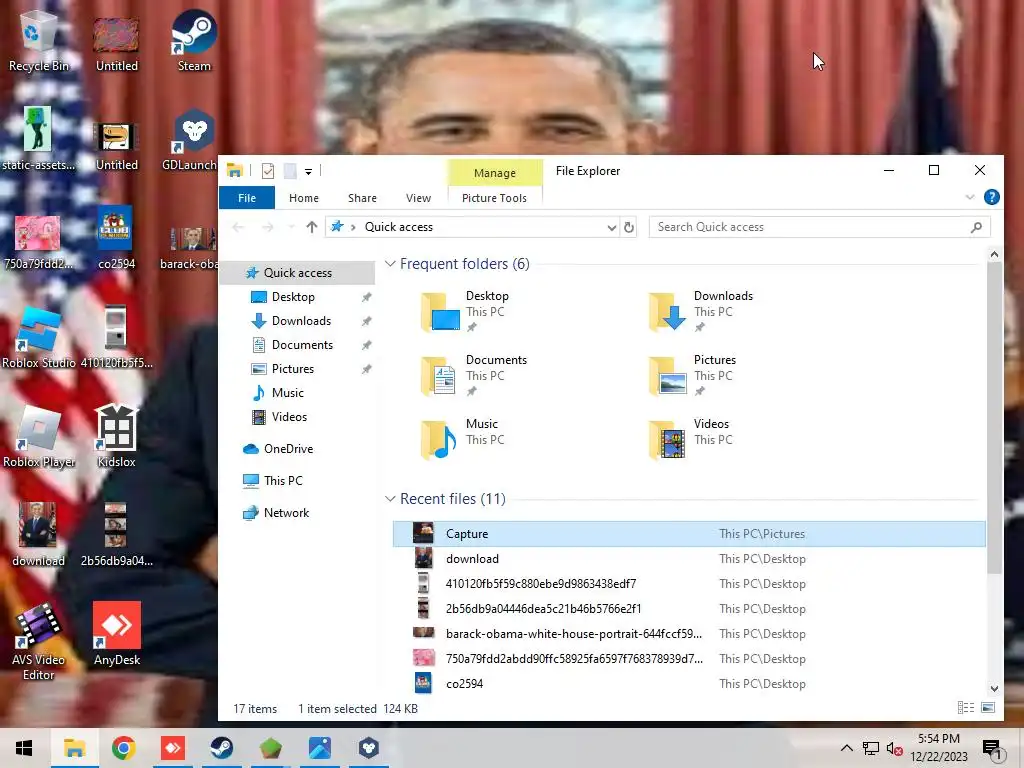The width and height of the screenshot is (1024, 768).
Task: Switch to the View ribbon tab
Action: [x=419, y=198]
